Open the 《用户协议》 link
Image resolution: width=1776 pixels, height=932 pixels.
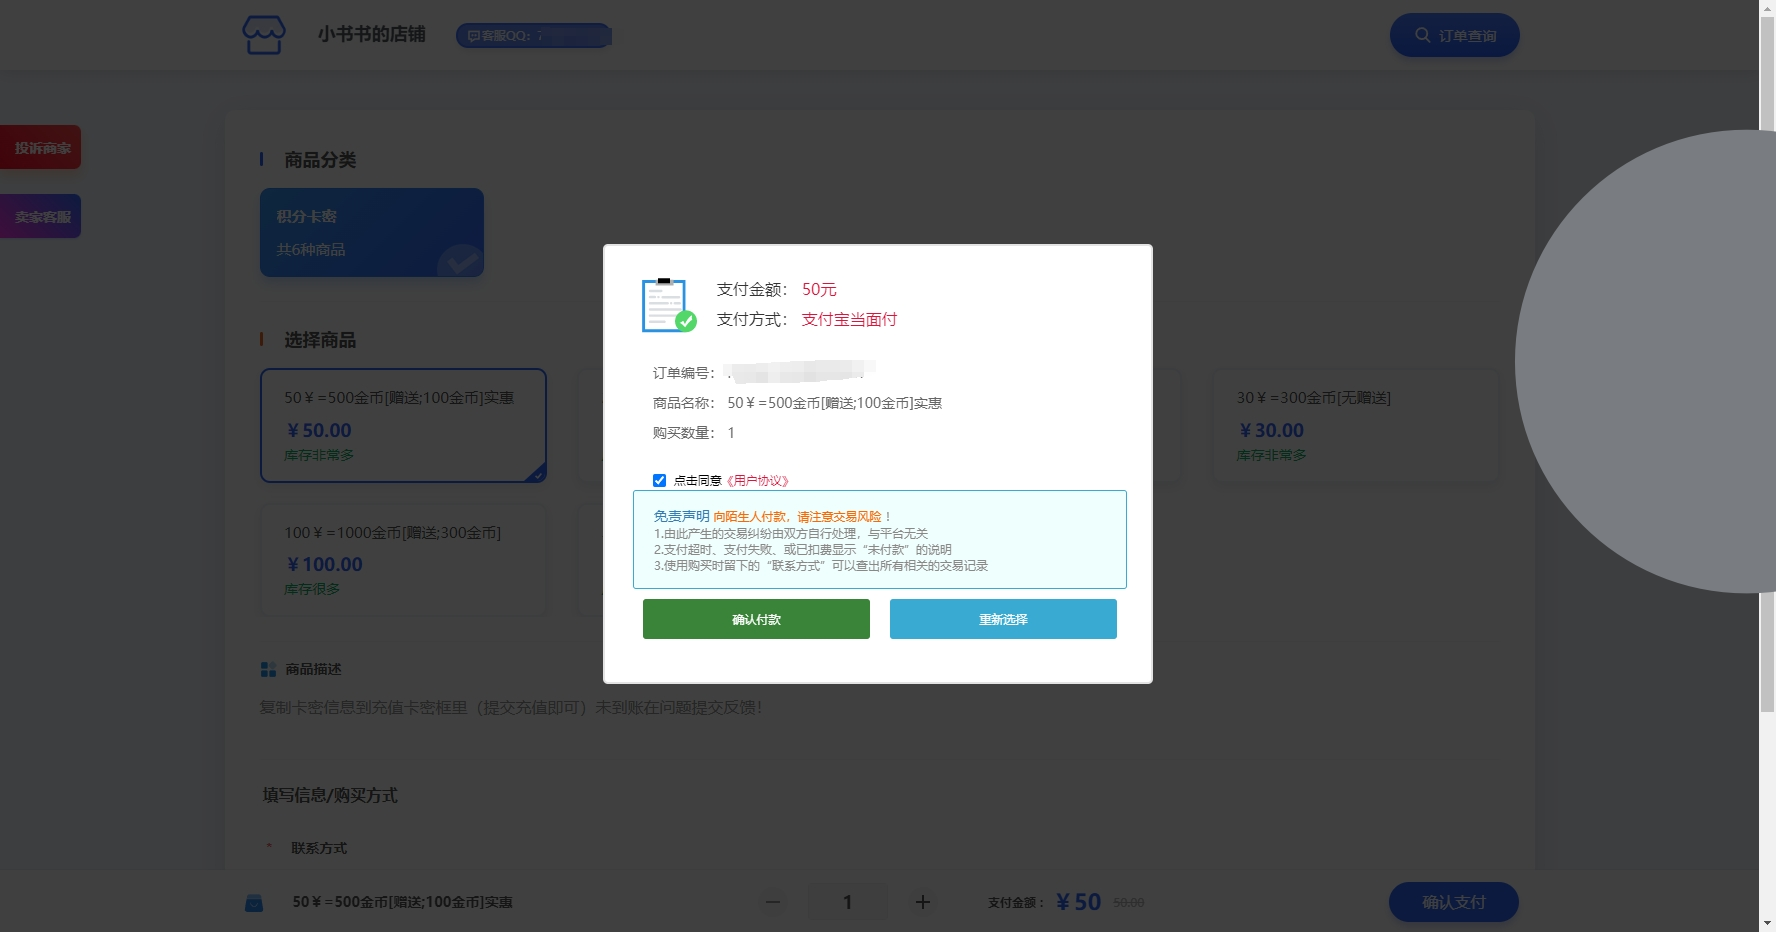coord(757,481)
